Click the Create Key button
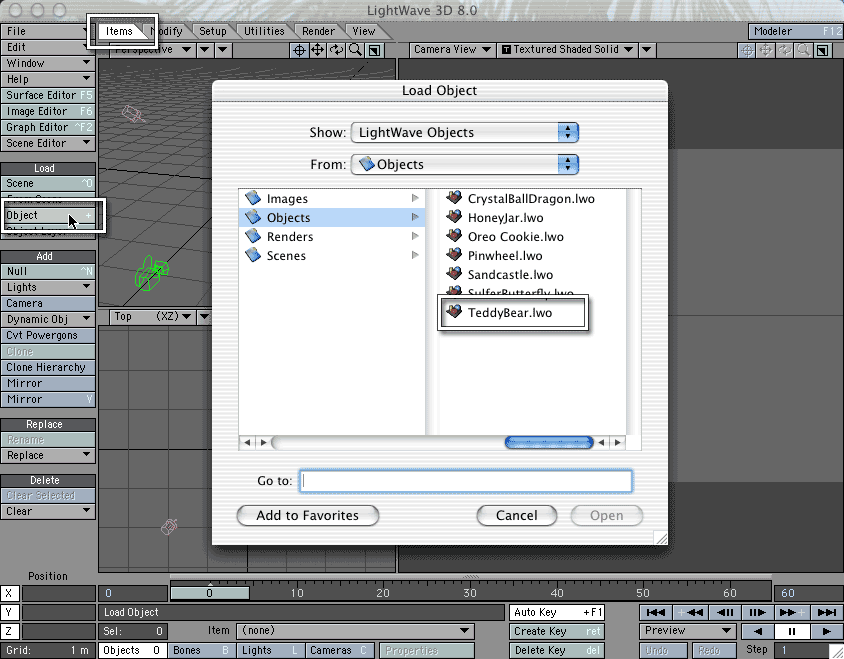This screenshot has width=844, height=659. point(557,631)
